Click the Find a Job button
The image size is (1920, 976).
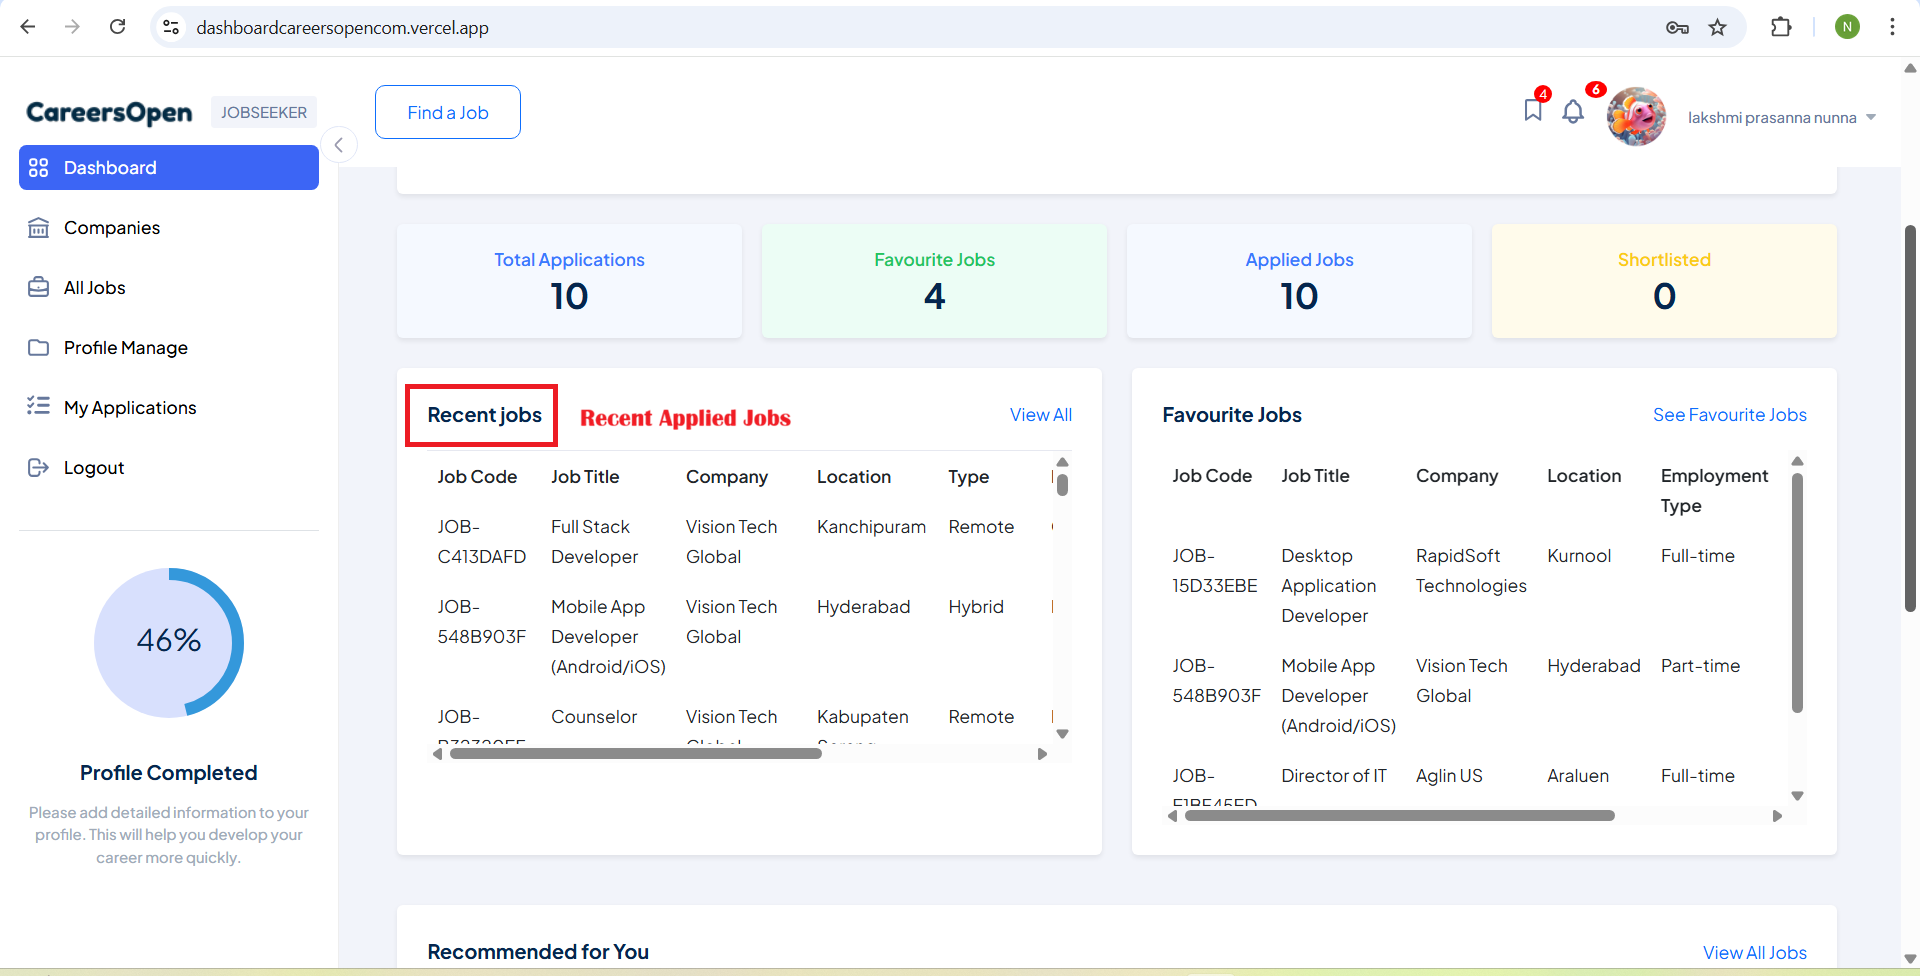447,112
